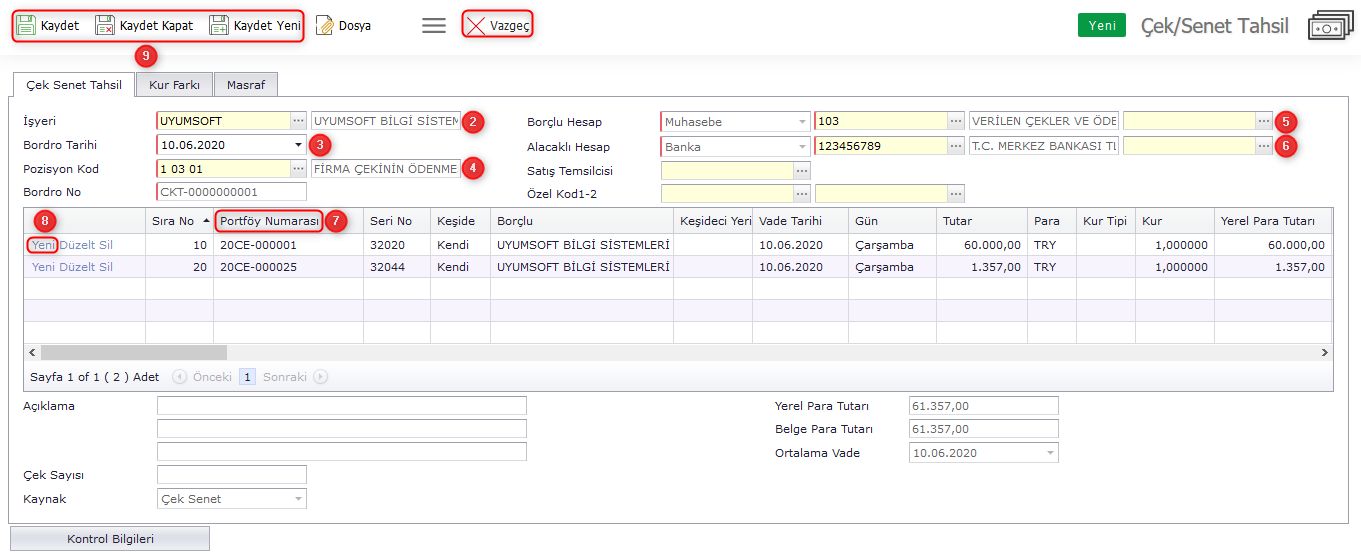Screen dimensions: 1361x556
Task: Click the Vazgeç cancel icon
Action: pos(476,26)
